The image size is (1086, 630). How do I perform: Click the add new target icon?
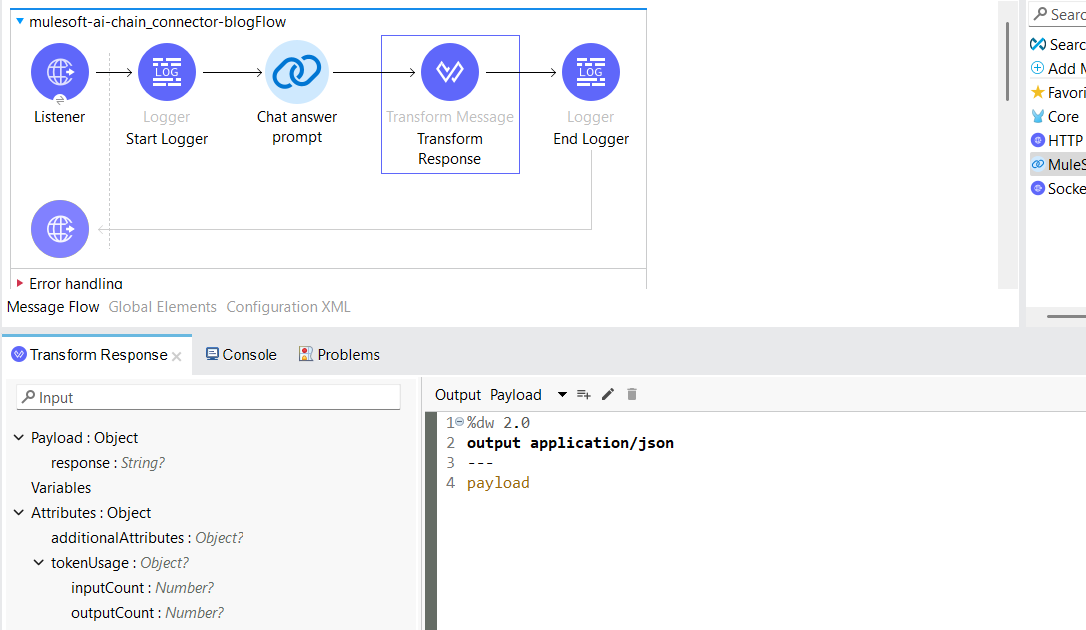point(584,395)
